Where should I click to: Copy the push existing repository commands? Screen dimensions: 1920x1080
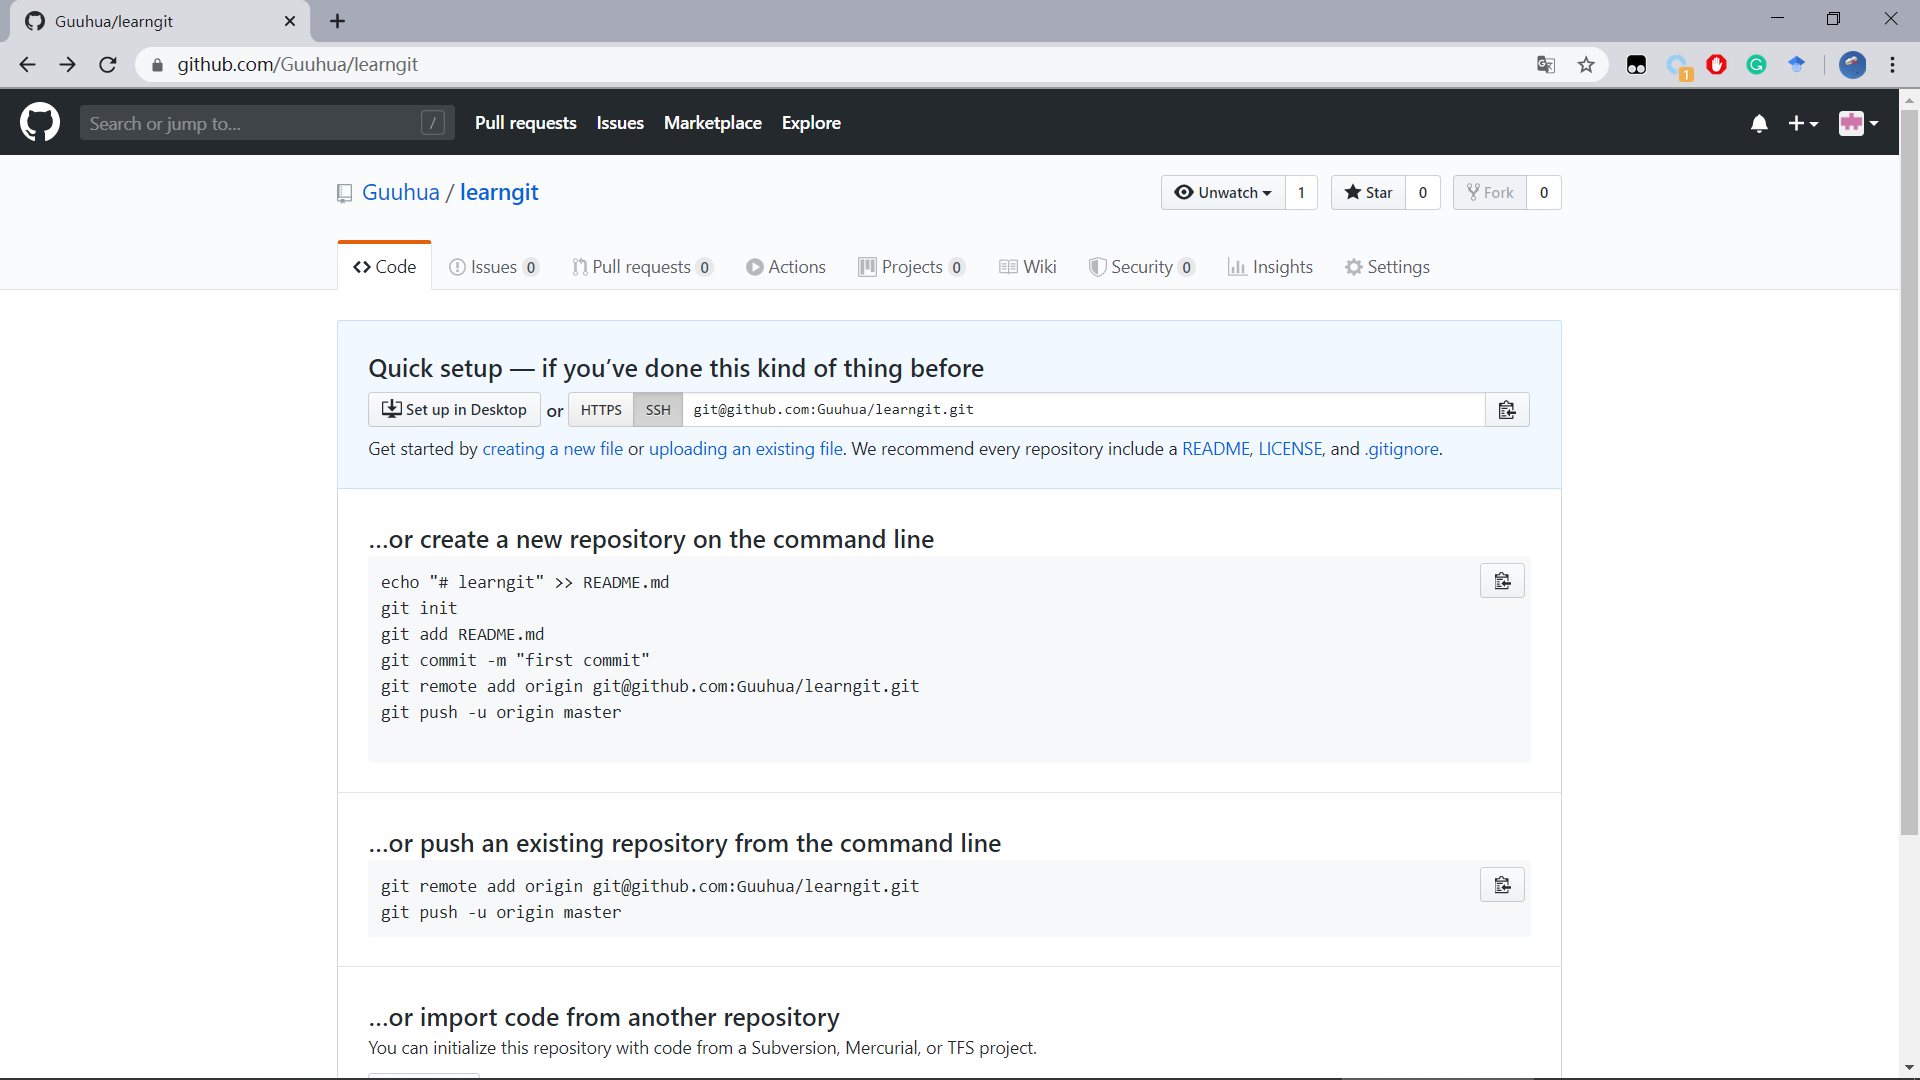click(1502, 885)
